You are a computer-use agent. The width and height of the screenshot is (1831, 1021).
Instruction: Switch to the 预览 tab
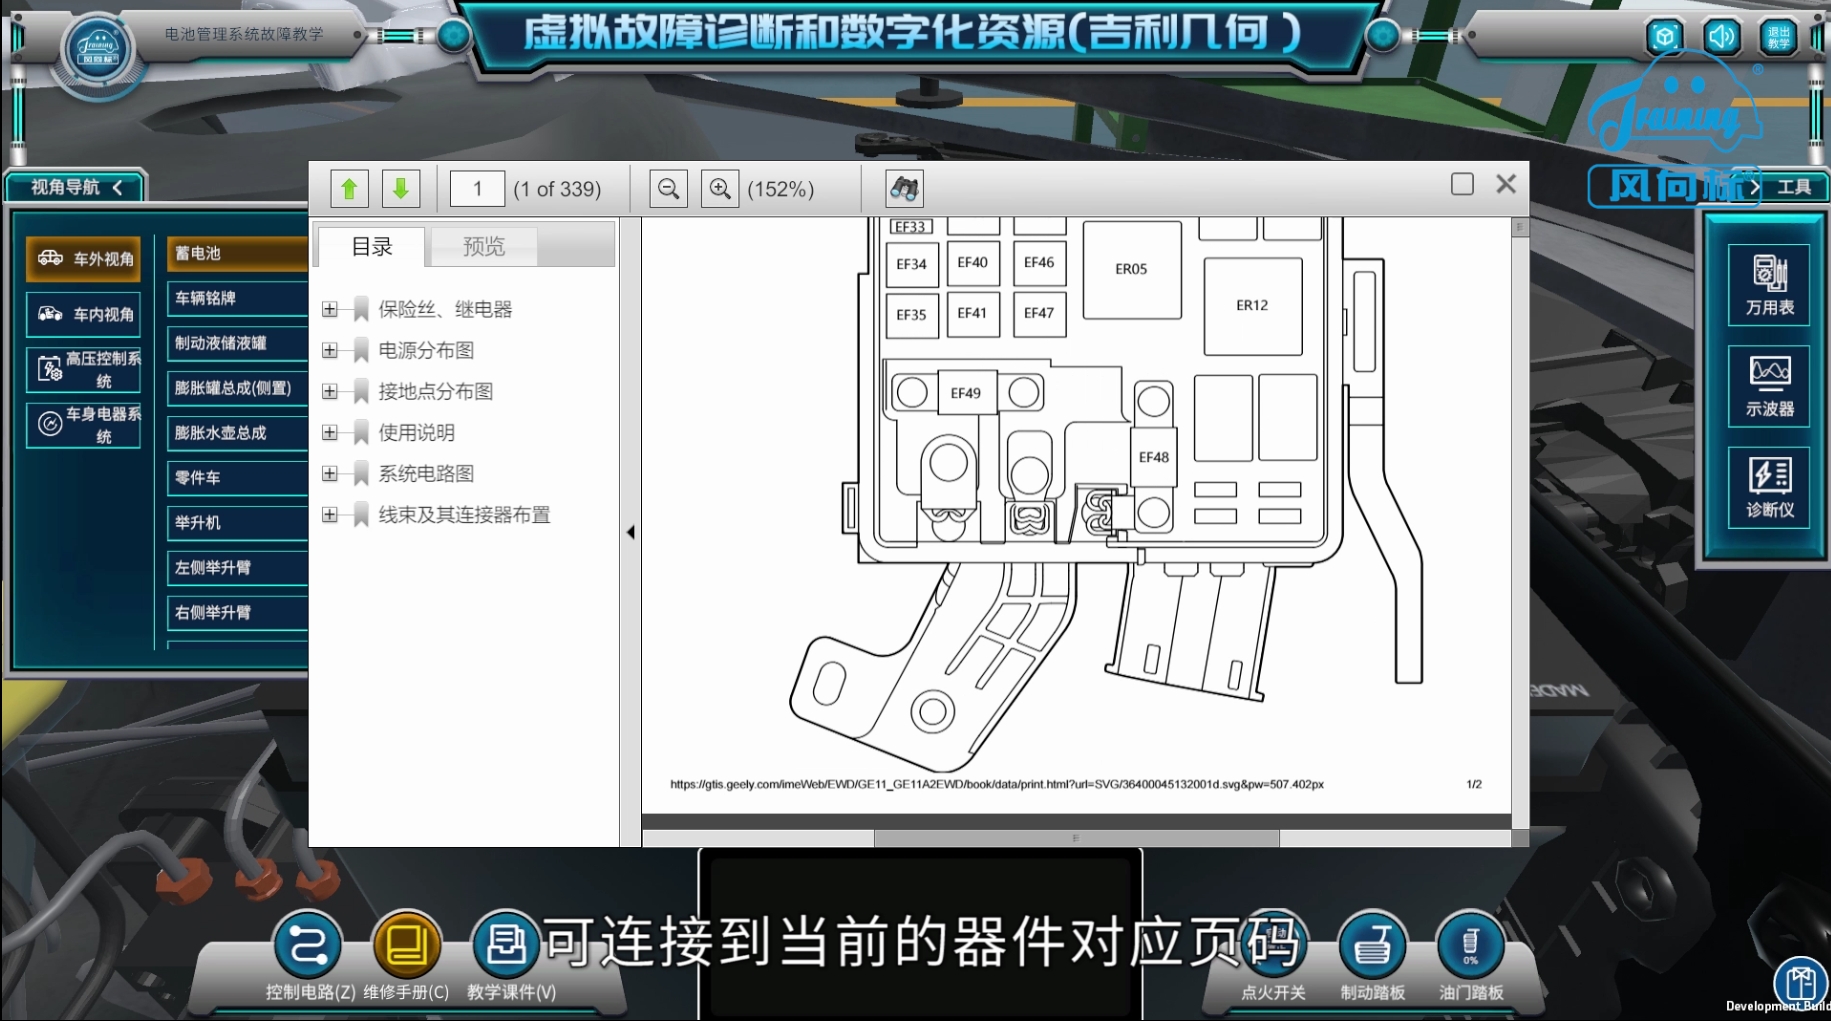click(484, 246)
